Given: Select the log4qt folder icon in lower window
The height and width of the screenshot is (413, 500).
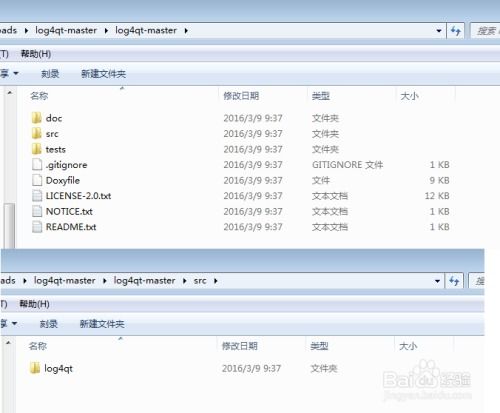Looking at the screenshot, I should (35, 368).
